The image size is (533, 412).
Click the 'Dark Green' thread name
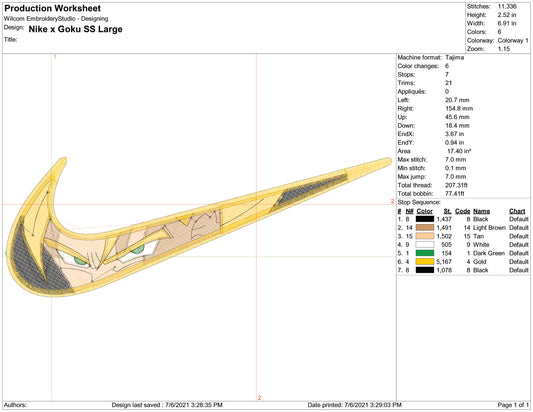(x=489, y=253)
